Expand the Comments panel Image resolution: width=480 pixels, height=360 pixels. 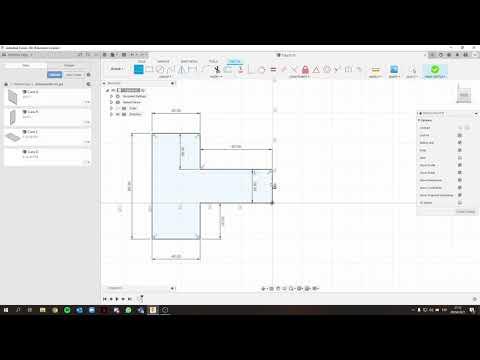click(x=172, y=288)
